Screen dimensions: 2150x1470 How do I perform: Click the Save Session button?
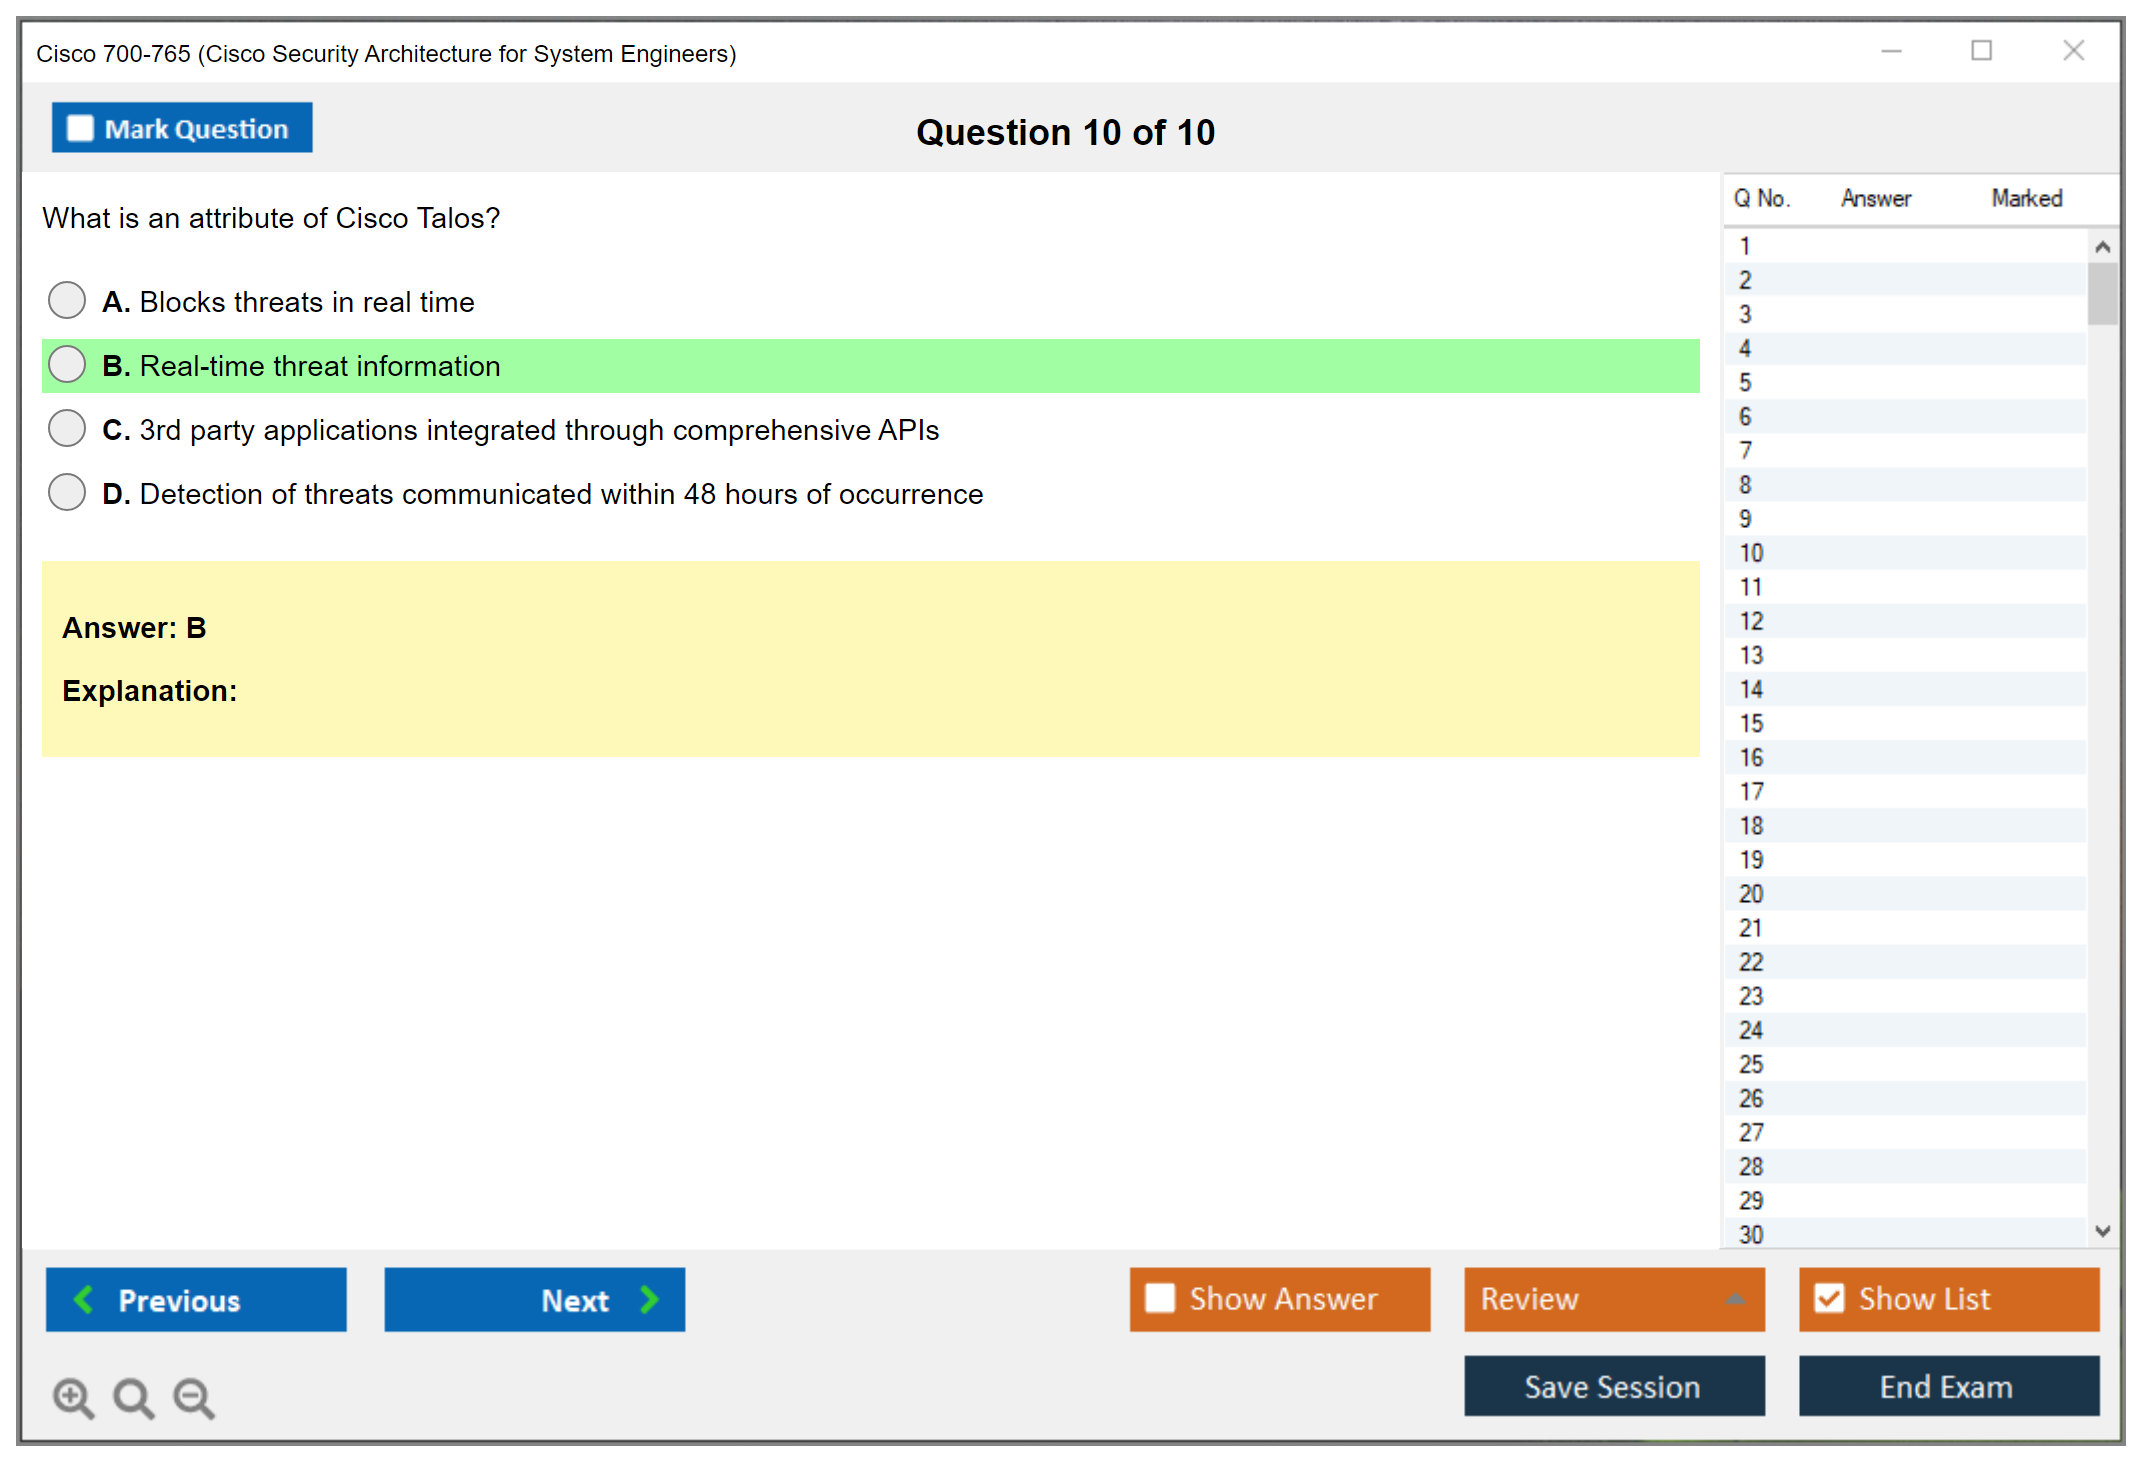tap(1613, 1386)
